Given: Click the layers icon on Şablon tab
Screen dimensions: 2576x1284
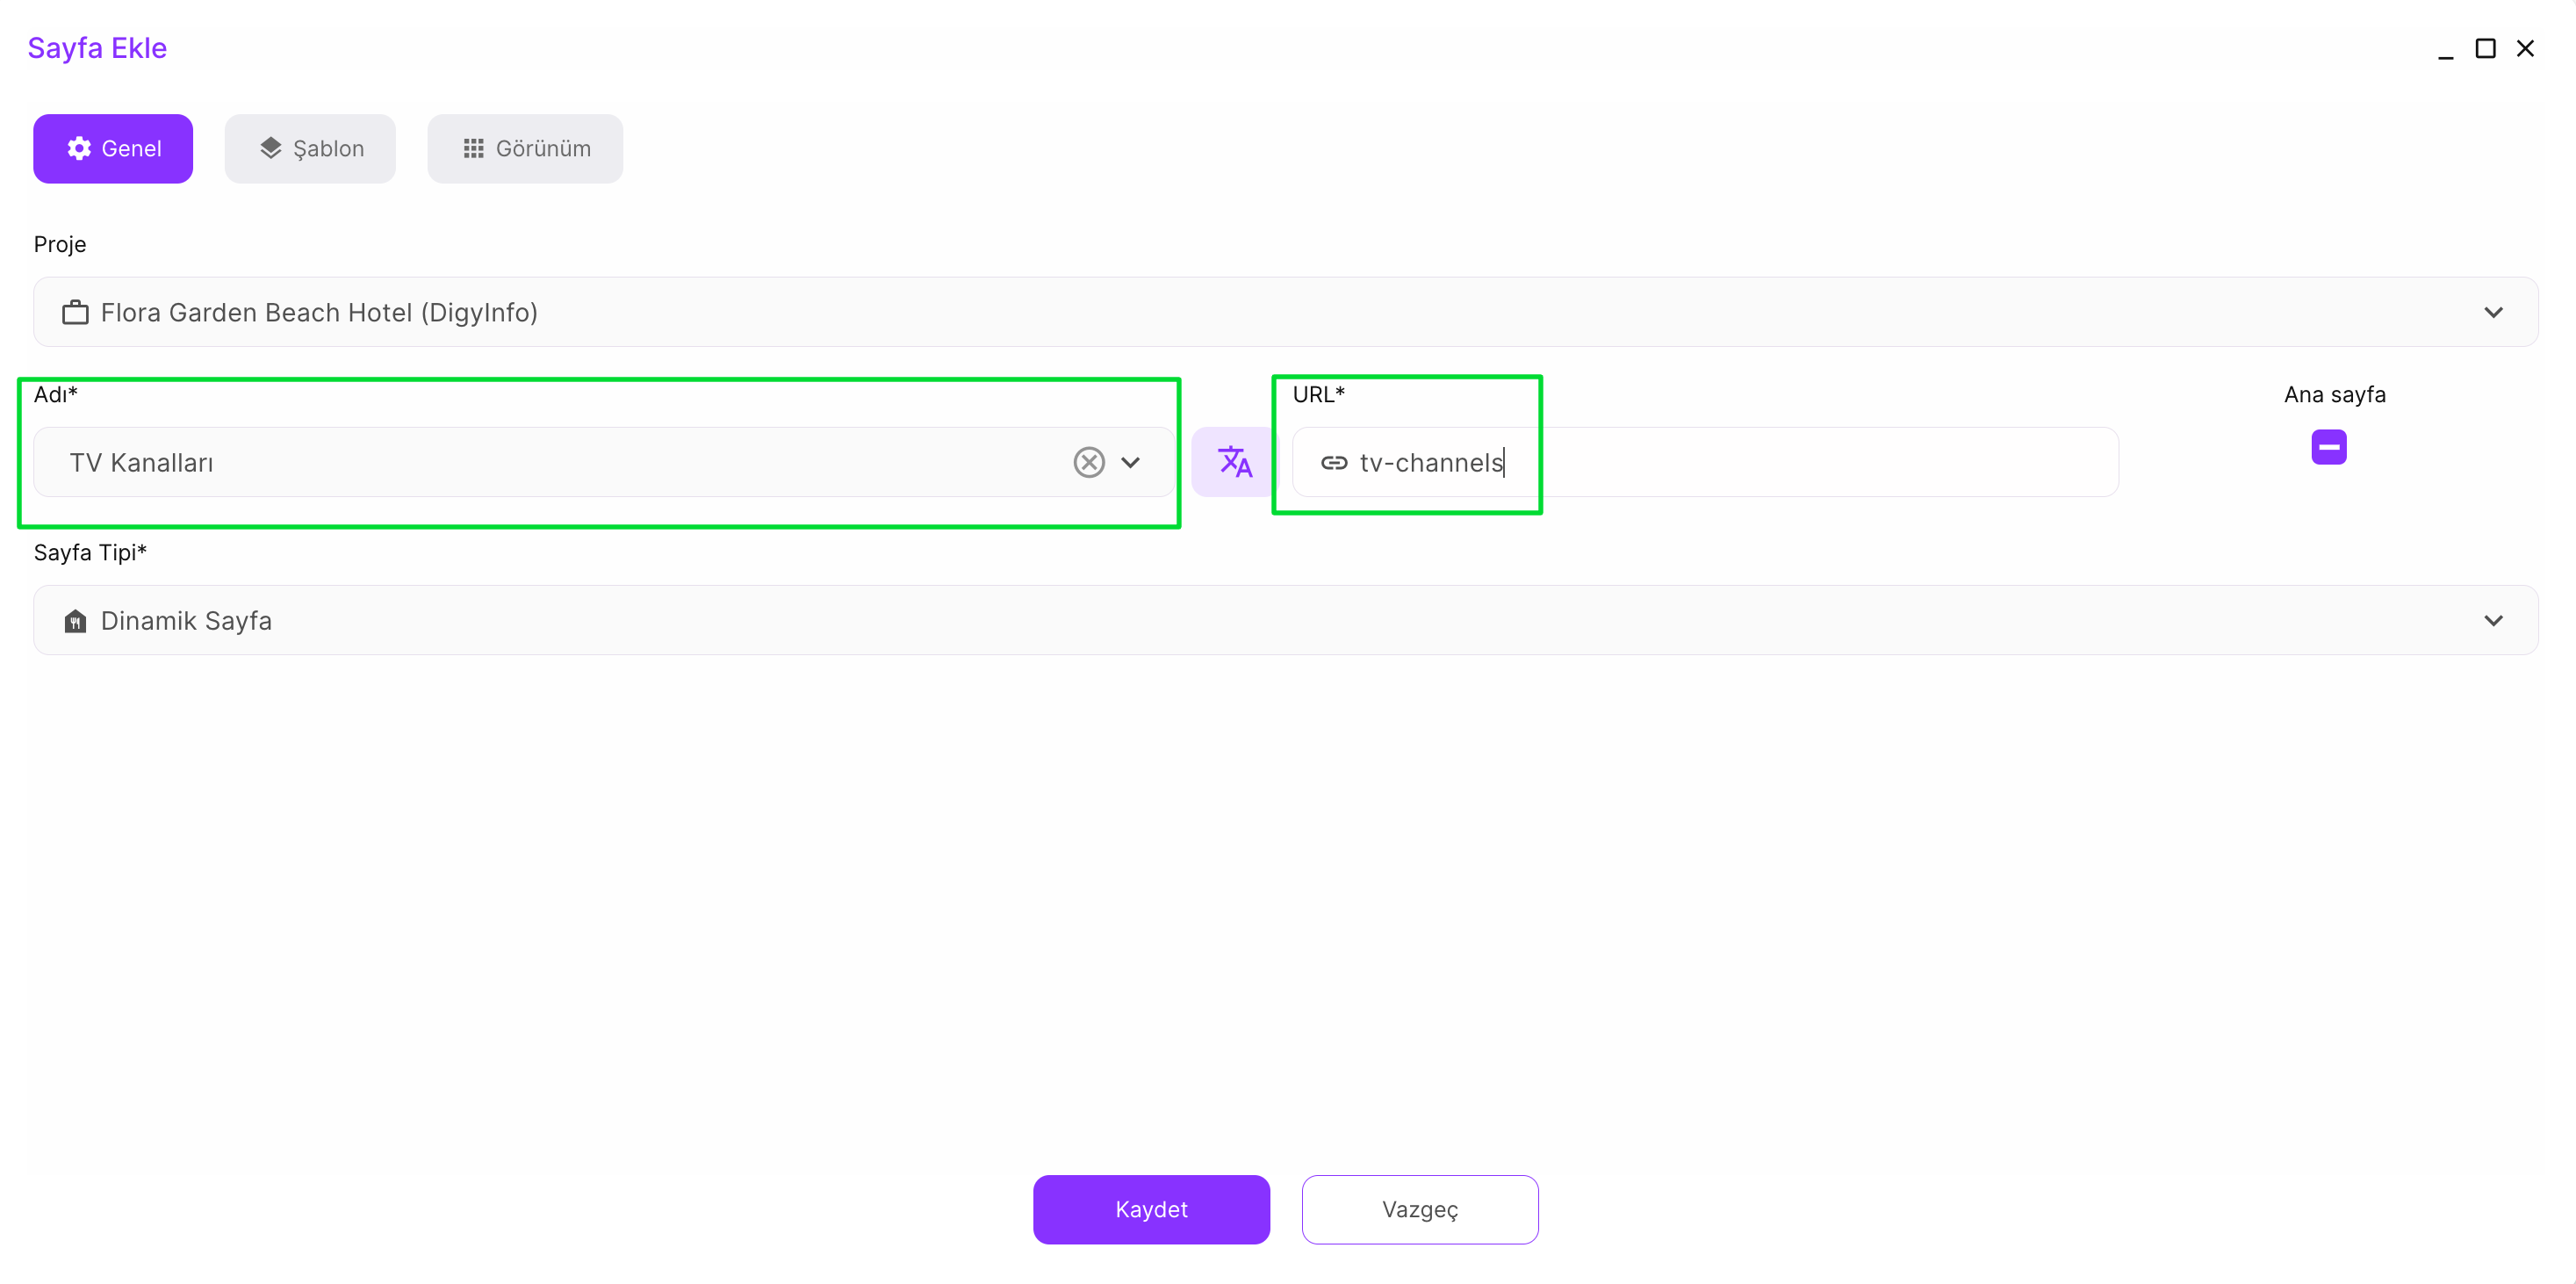Looking at the screenshot, I should (270, 148).
